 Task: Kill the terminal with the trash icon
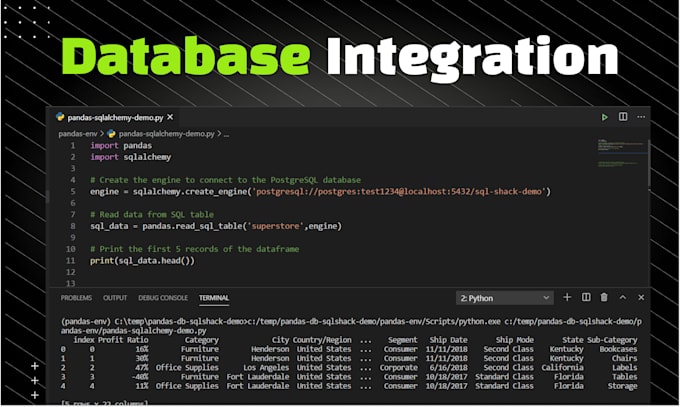(x=603, y=297)
